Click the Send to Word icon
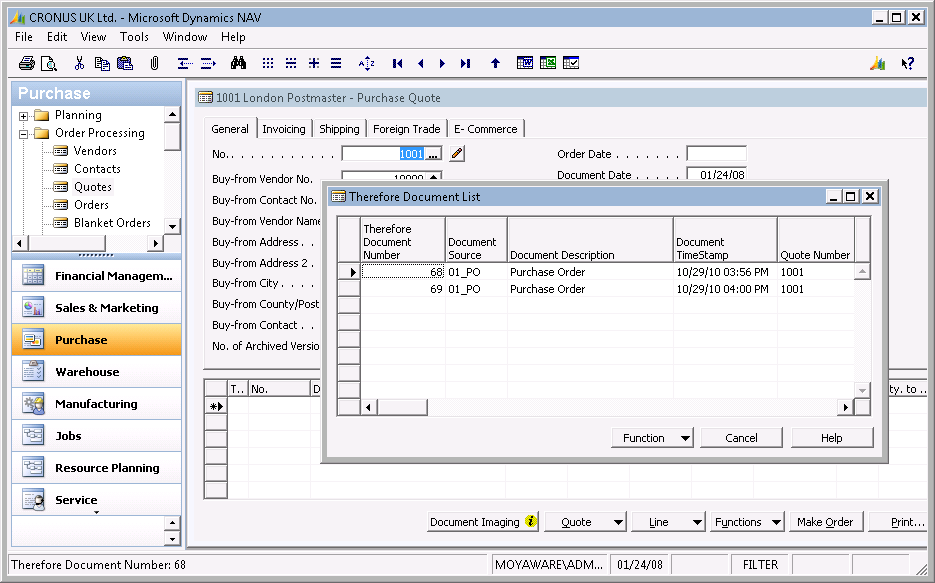This screenshot has width=935, height=583. click(x=525, y=63)
